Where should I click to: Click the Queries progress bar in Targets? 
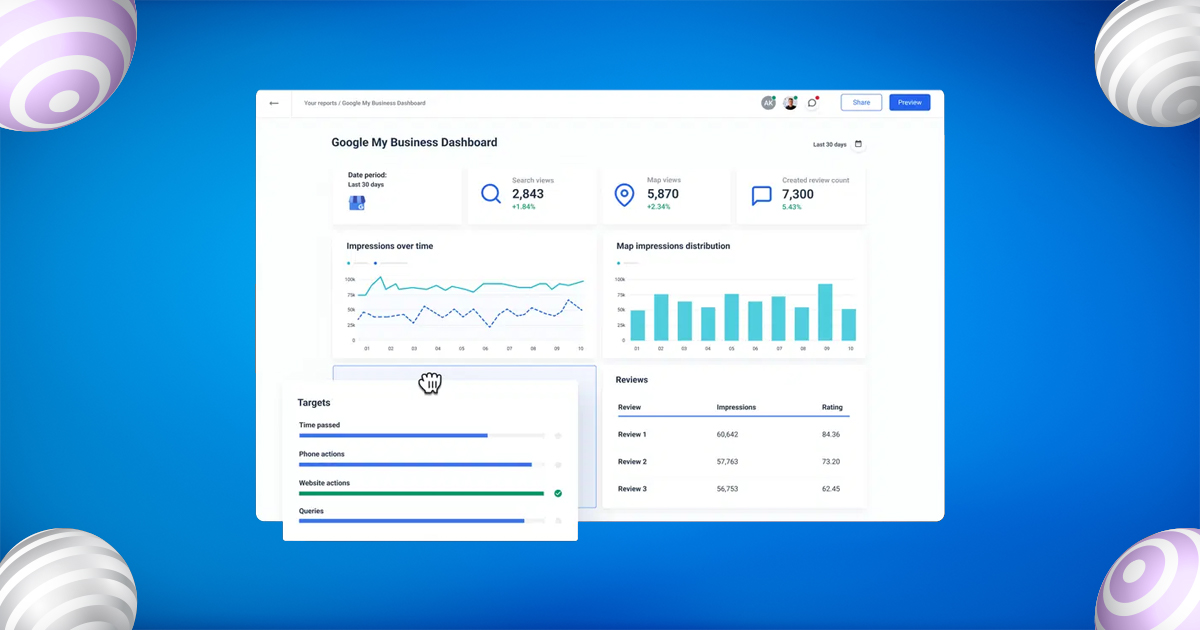pos(411,521)
